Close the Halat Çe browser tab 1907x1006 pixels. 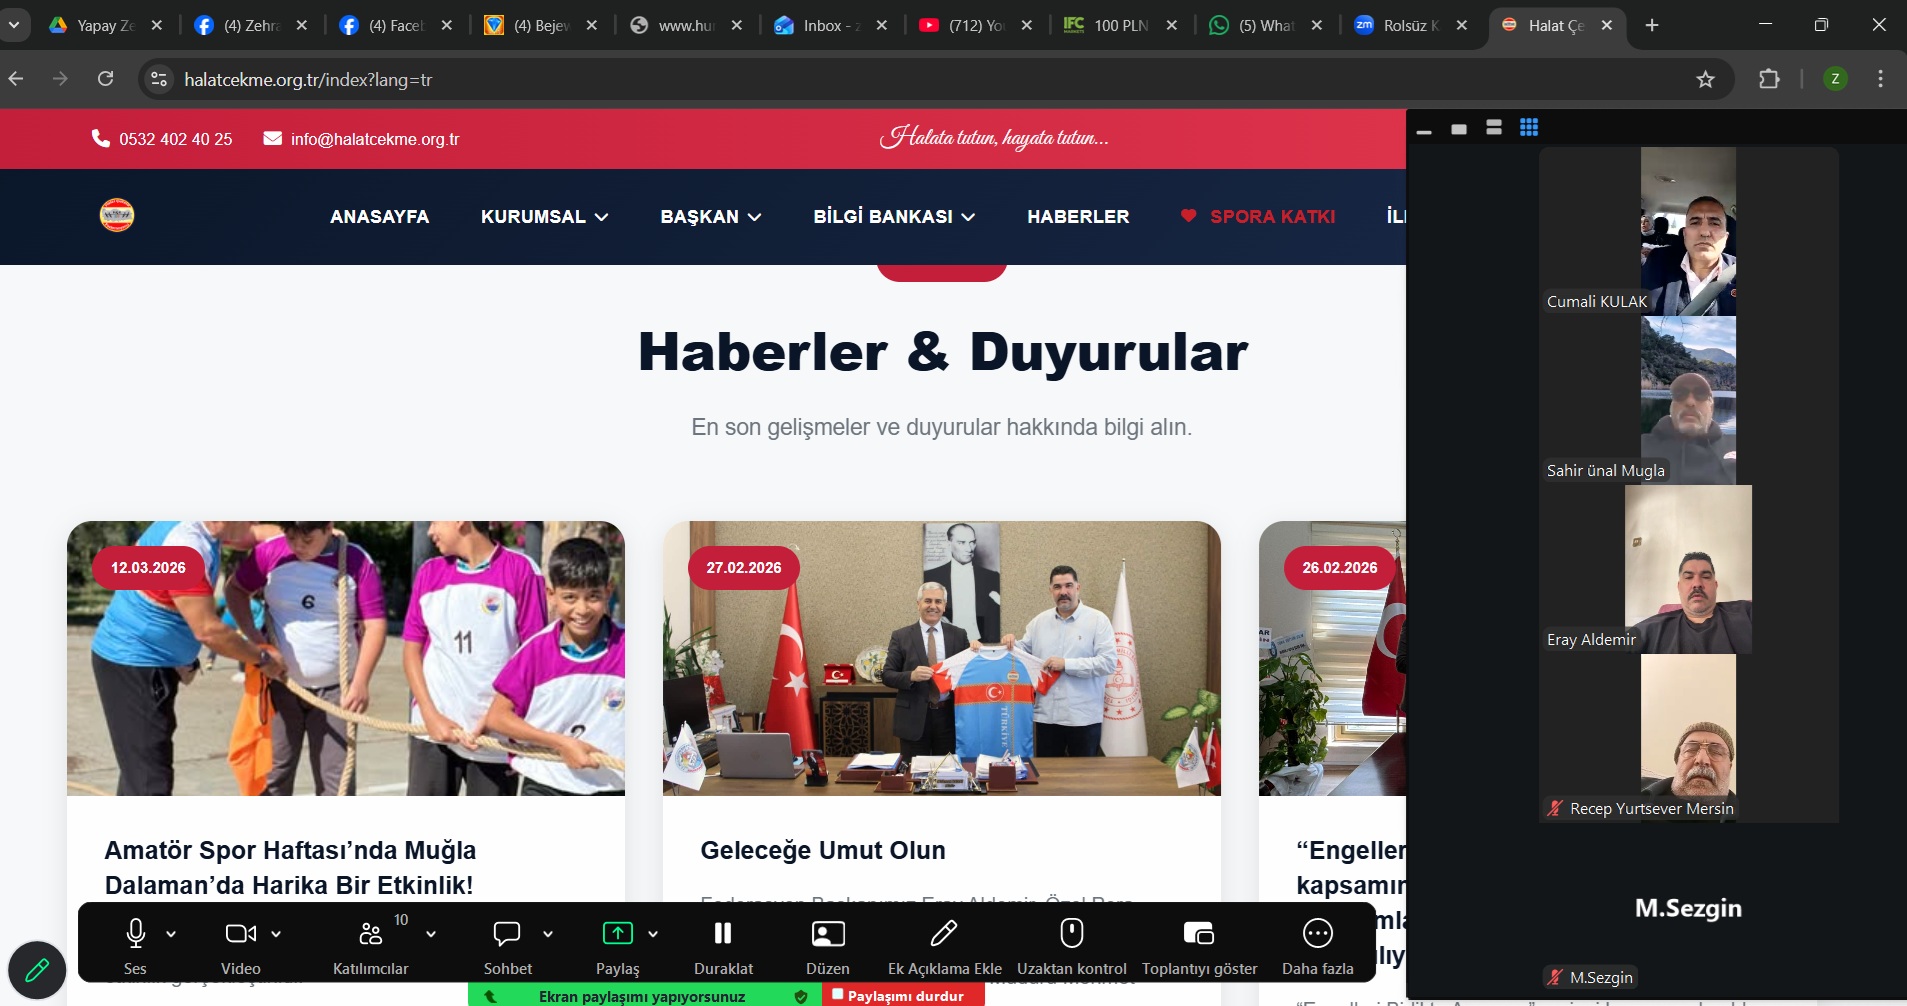(x=1607, y=26)
